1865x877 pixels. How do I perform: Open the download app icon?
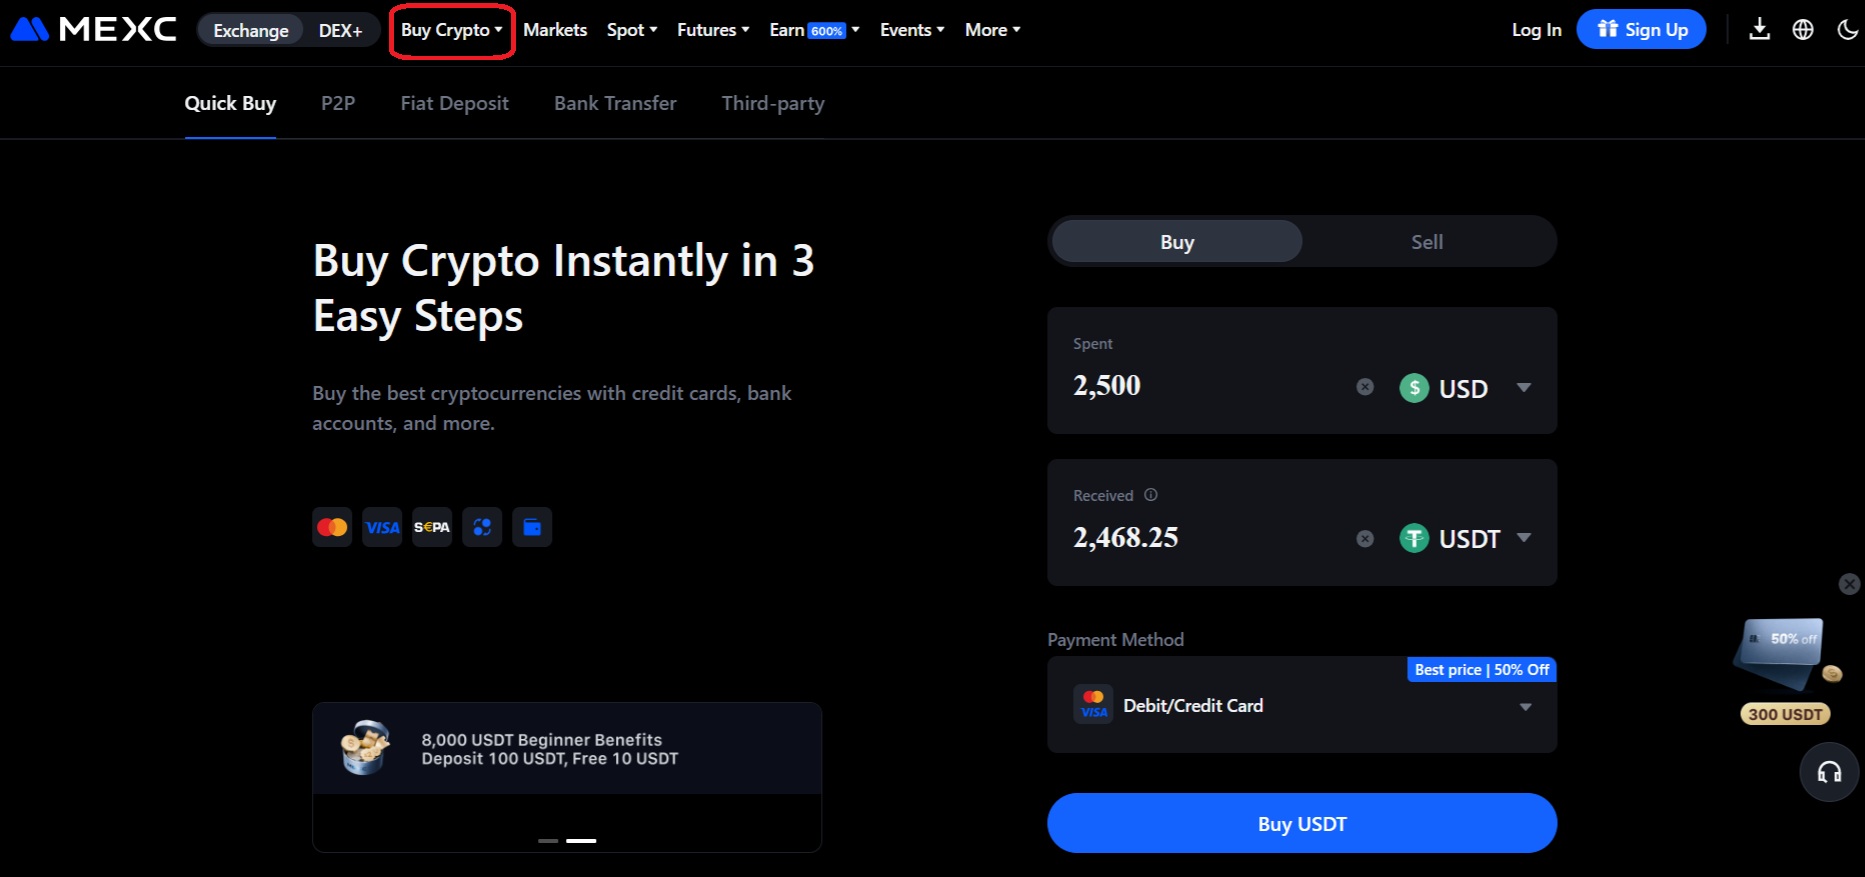[x=1759, y=30]
